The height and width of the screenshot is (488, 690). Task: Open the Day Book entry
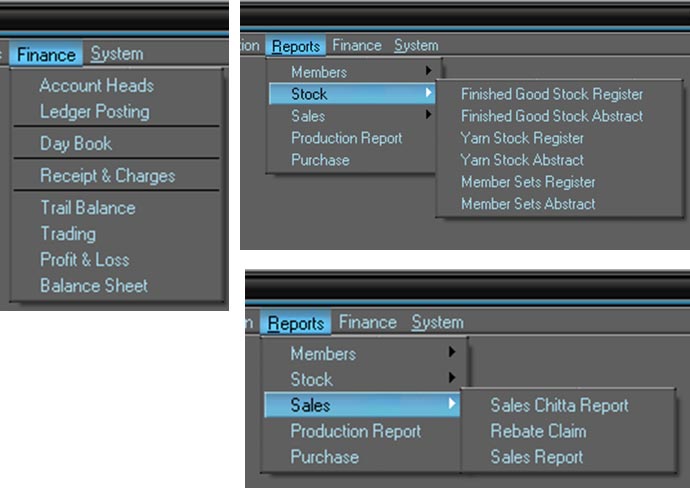76,143
